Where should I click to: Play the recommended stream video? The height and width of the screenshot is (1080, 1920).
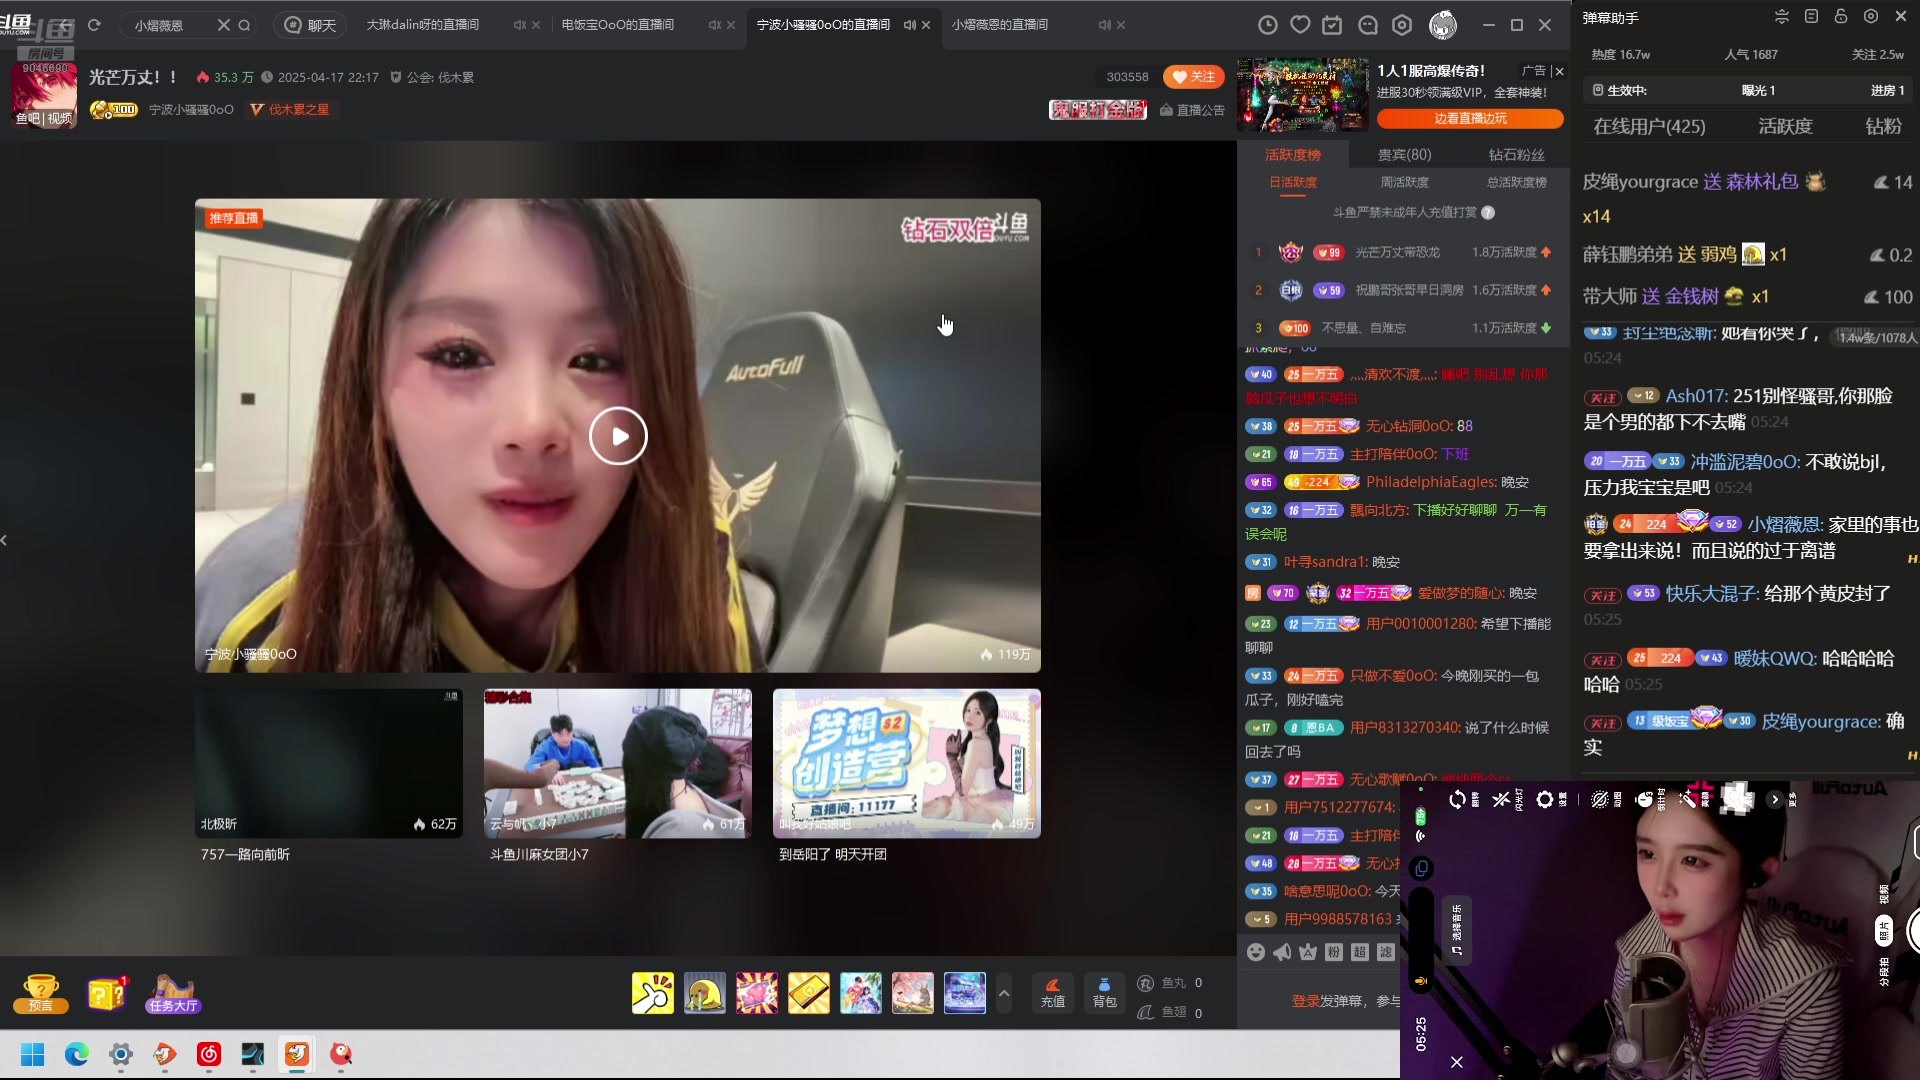coord(618,436)
